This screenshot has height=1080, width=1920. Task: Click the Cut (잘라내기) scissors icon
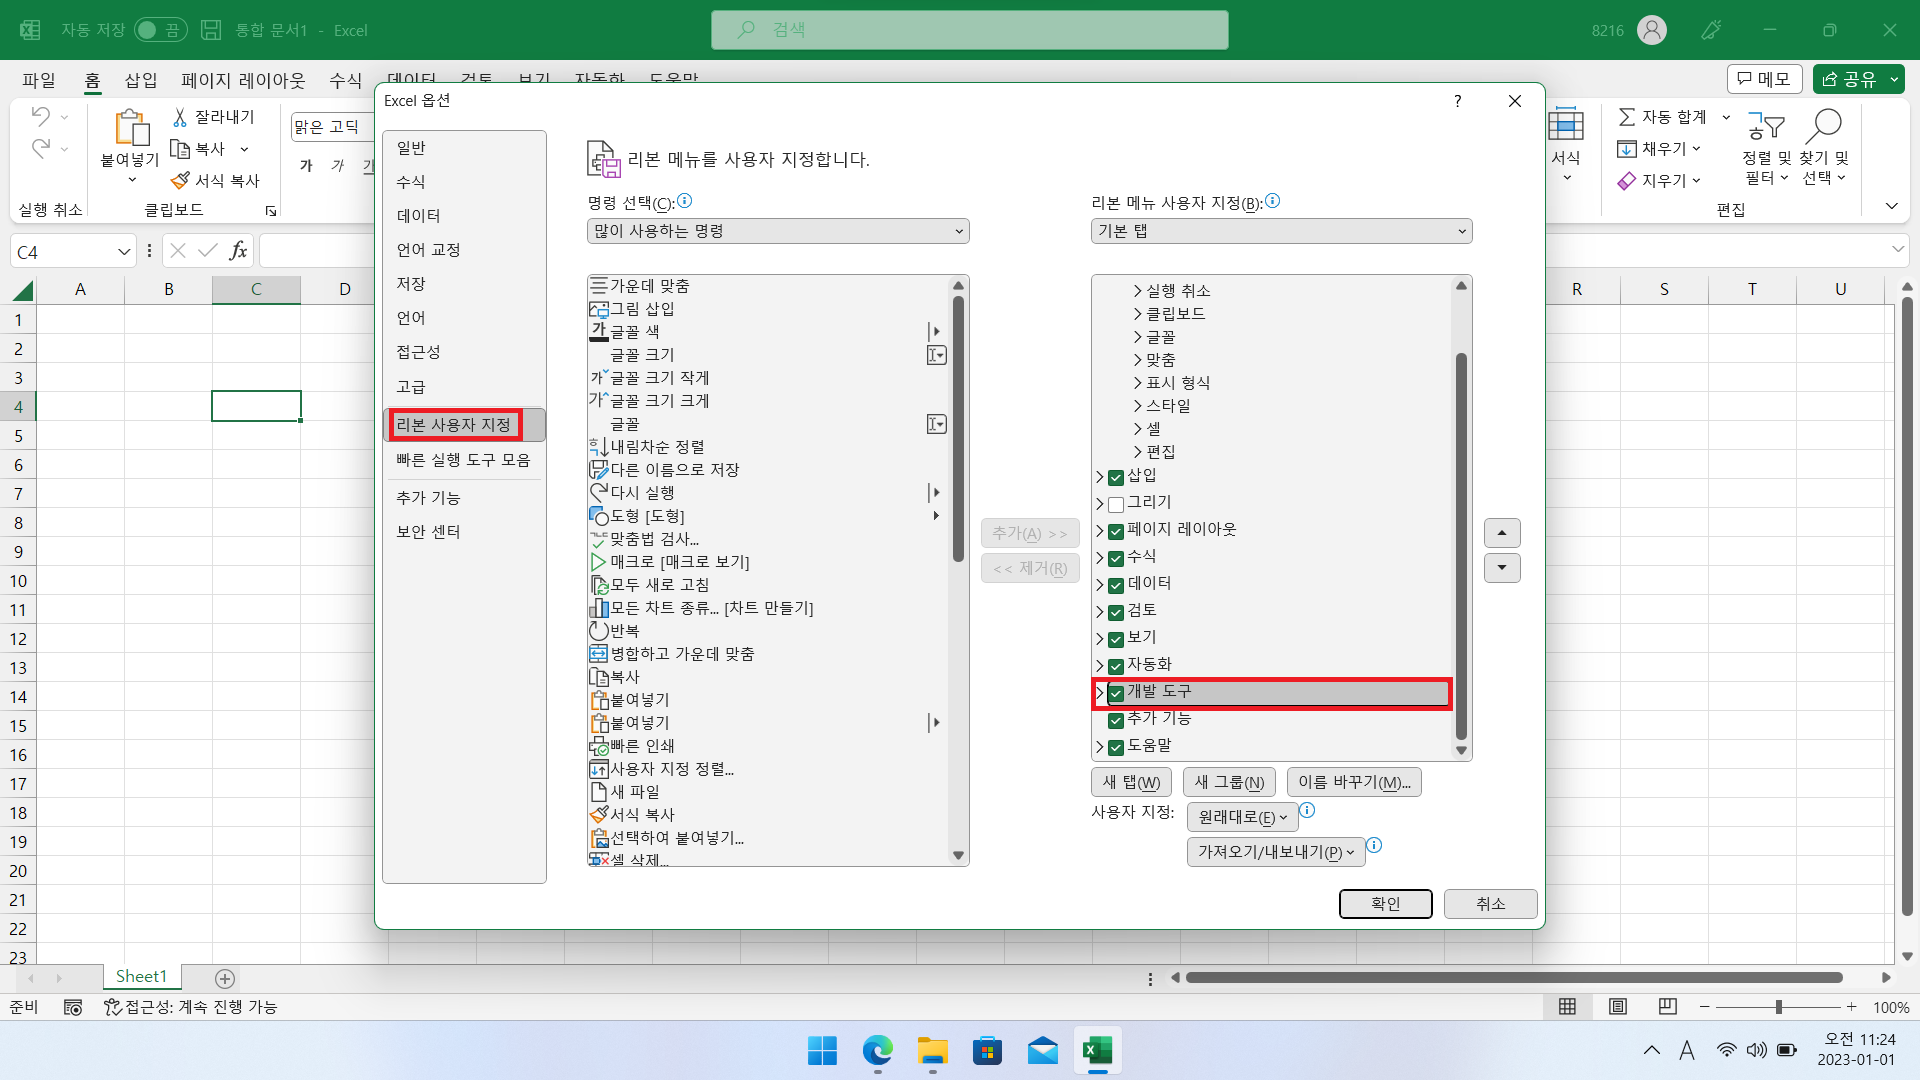tap(180, 117)
